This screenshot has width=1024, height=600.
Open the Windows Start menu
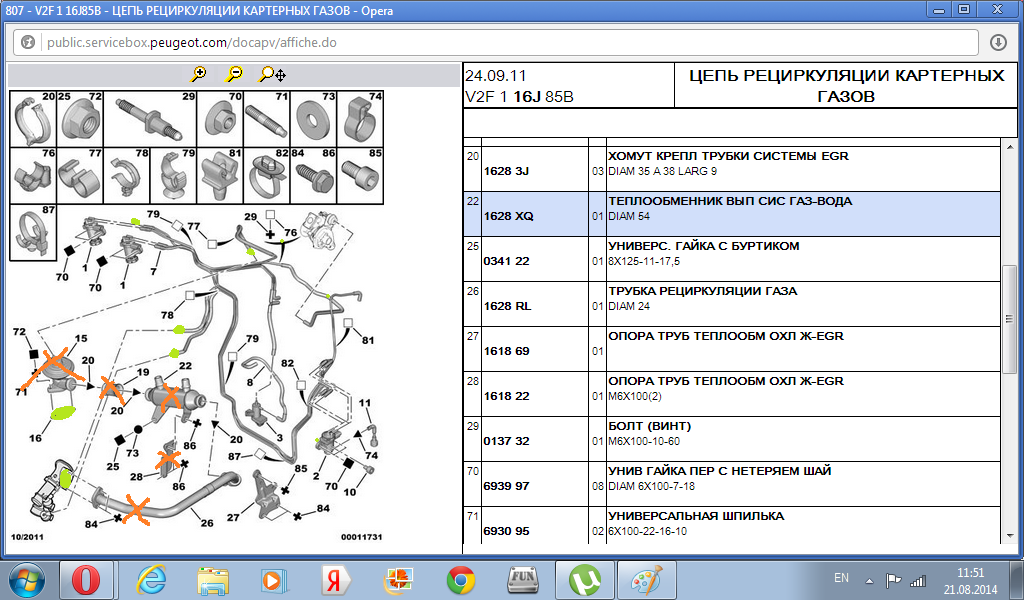pyautogui.click(x=26, y=580)
